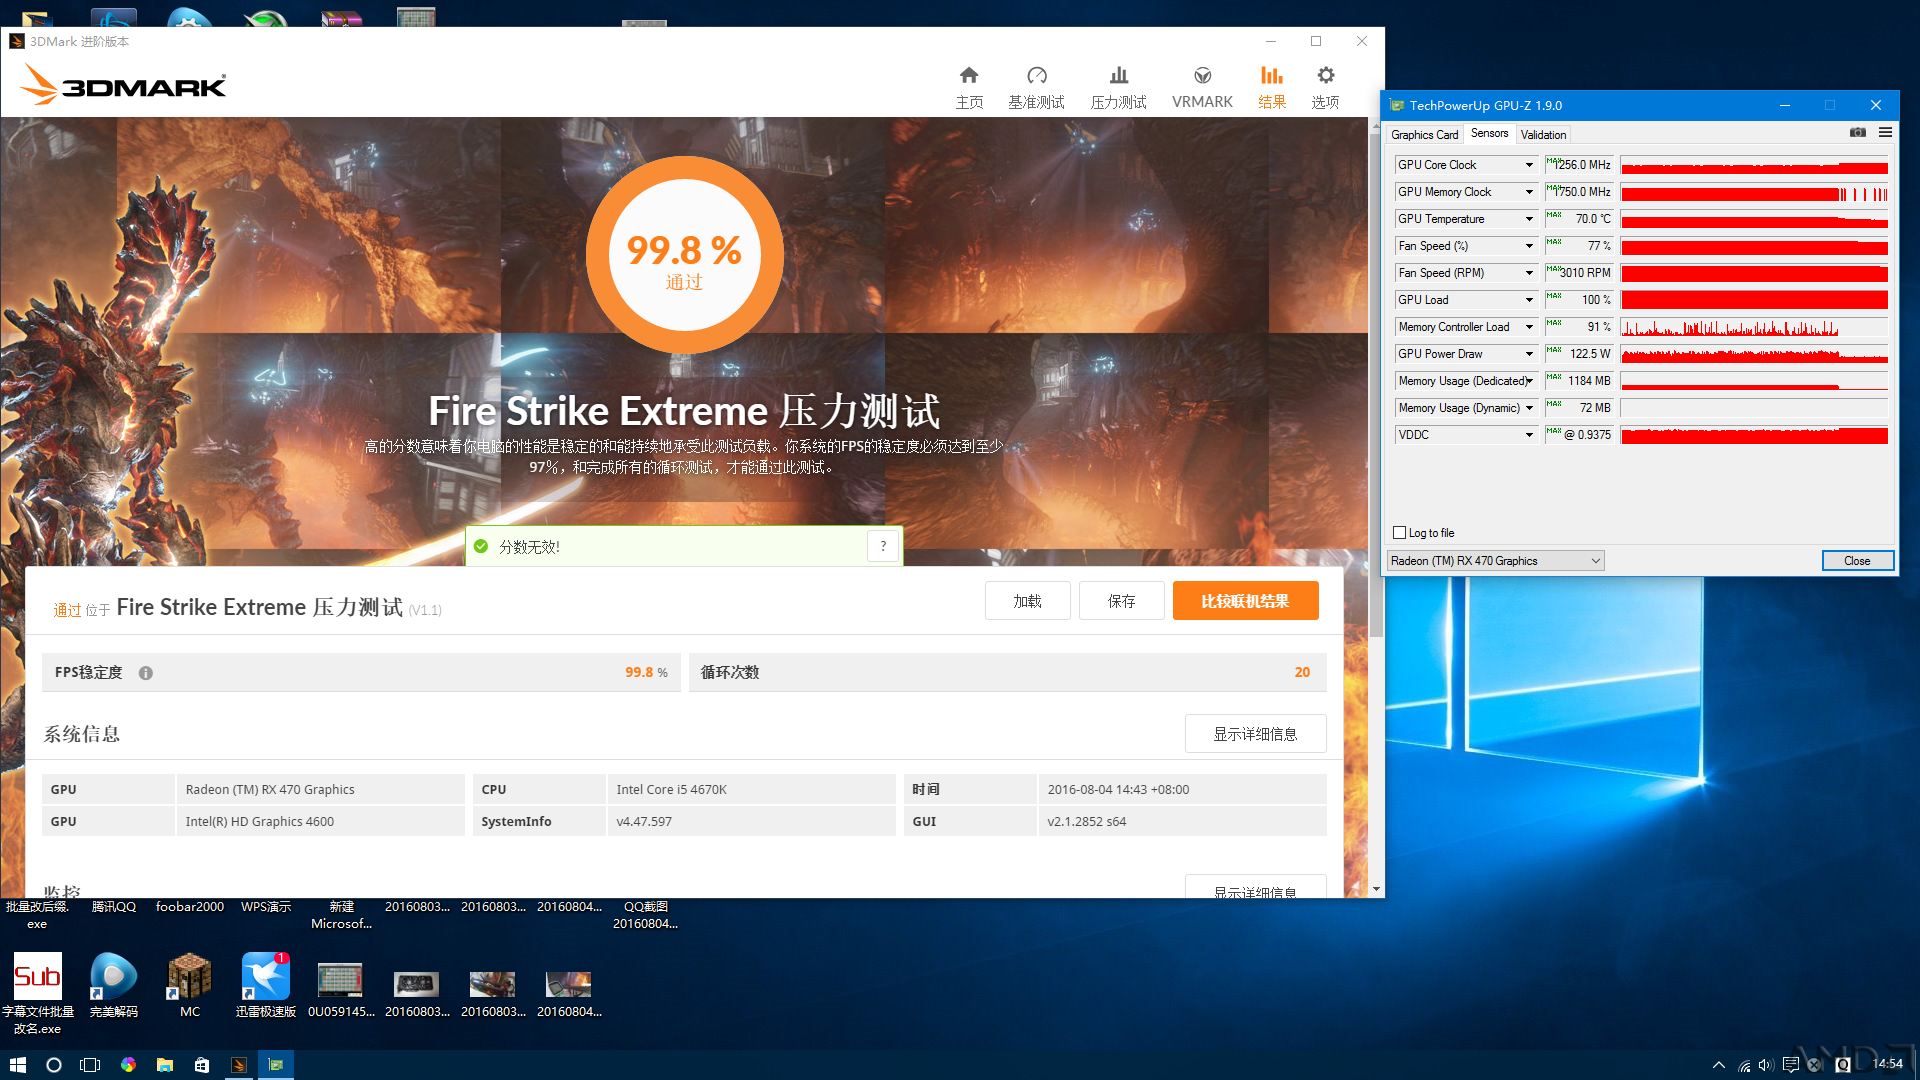Screen dimensions: 1920x1080
Task: Click the green score validity check icon
Action: [x=481, y=546]
